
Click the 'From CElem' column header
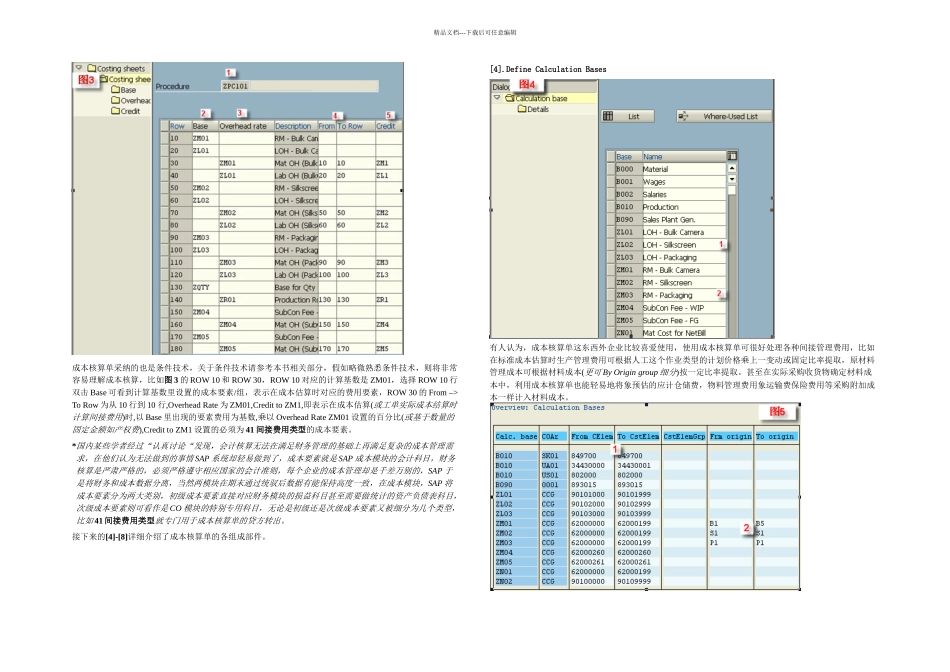(x=591, y=436)
